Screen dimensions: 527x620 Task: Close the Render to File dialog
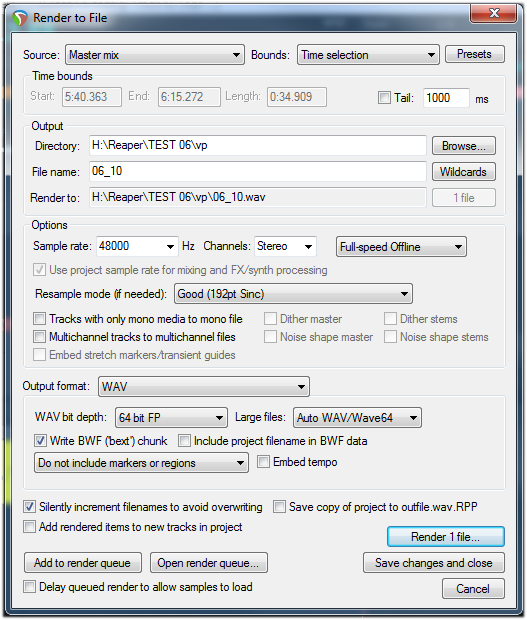[493, 13]
